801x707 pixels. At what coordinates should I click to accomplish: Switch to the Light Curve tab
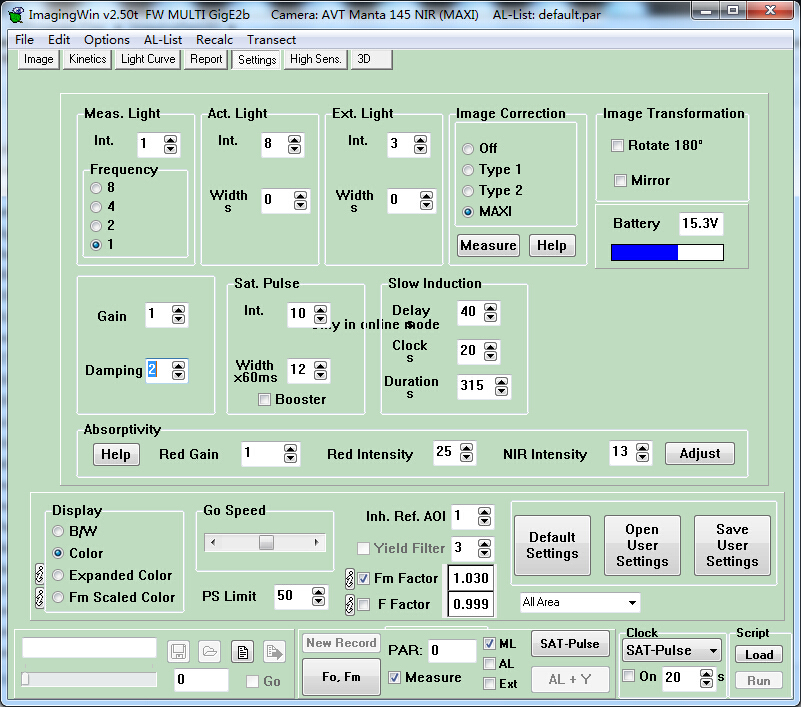pos(148,60)
